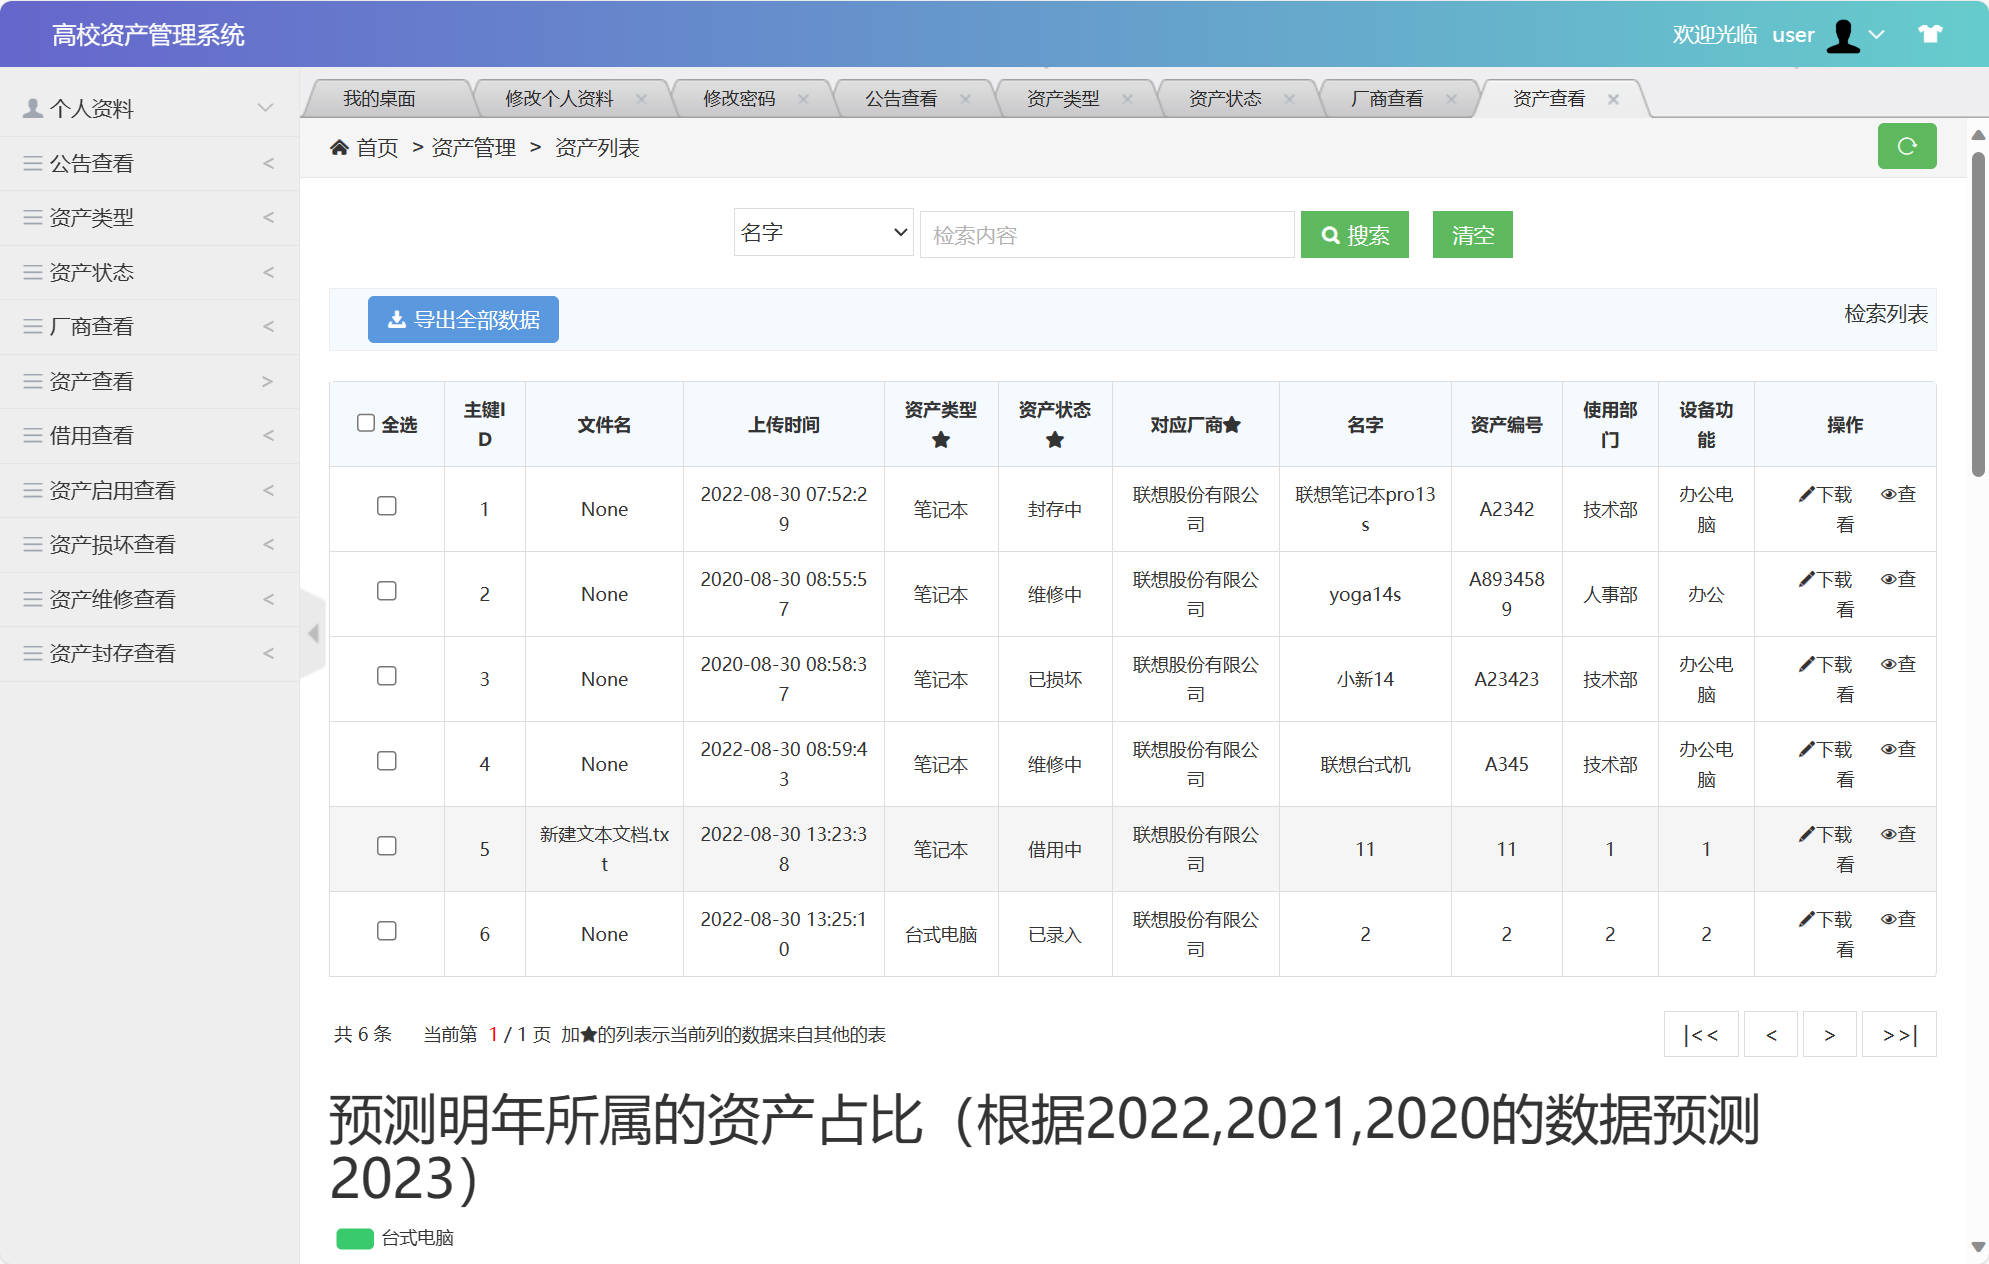The height and width of the screenshot is (1264, 1989).
Task: Check the checkbox for 新建文本文档.txt row
Action: click(x=386, y=846)
